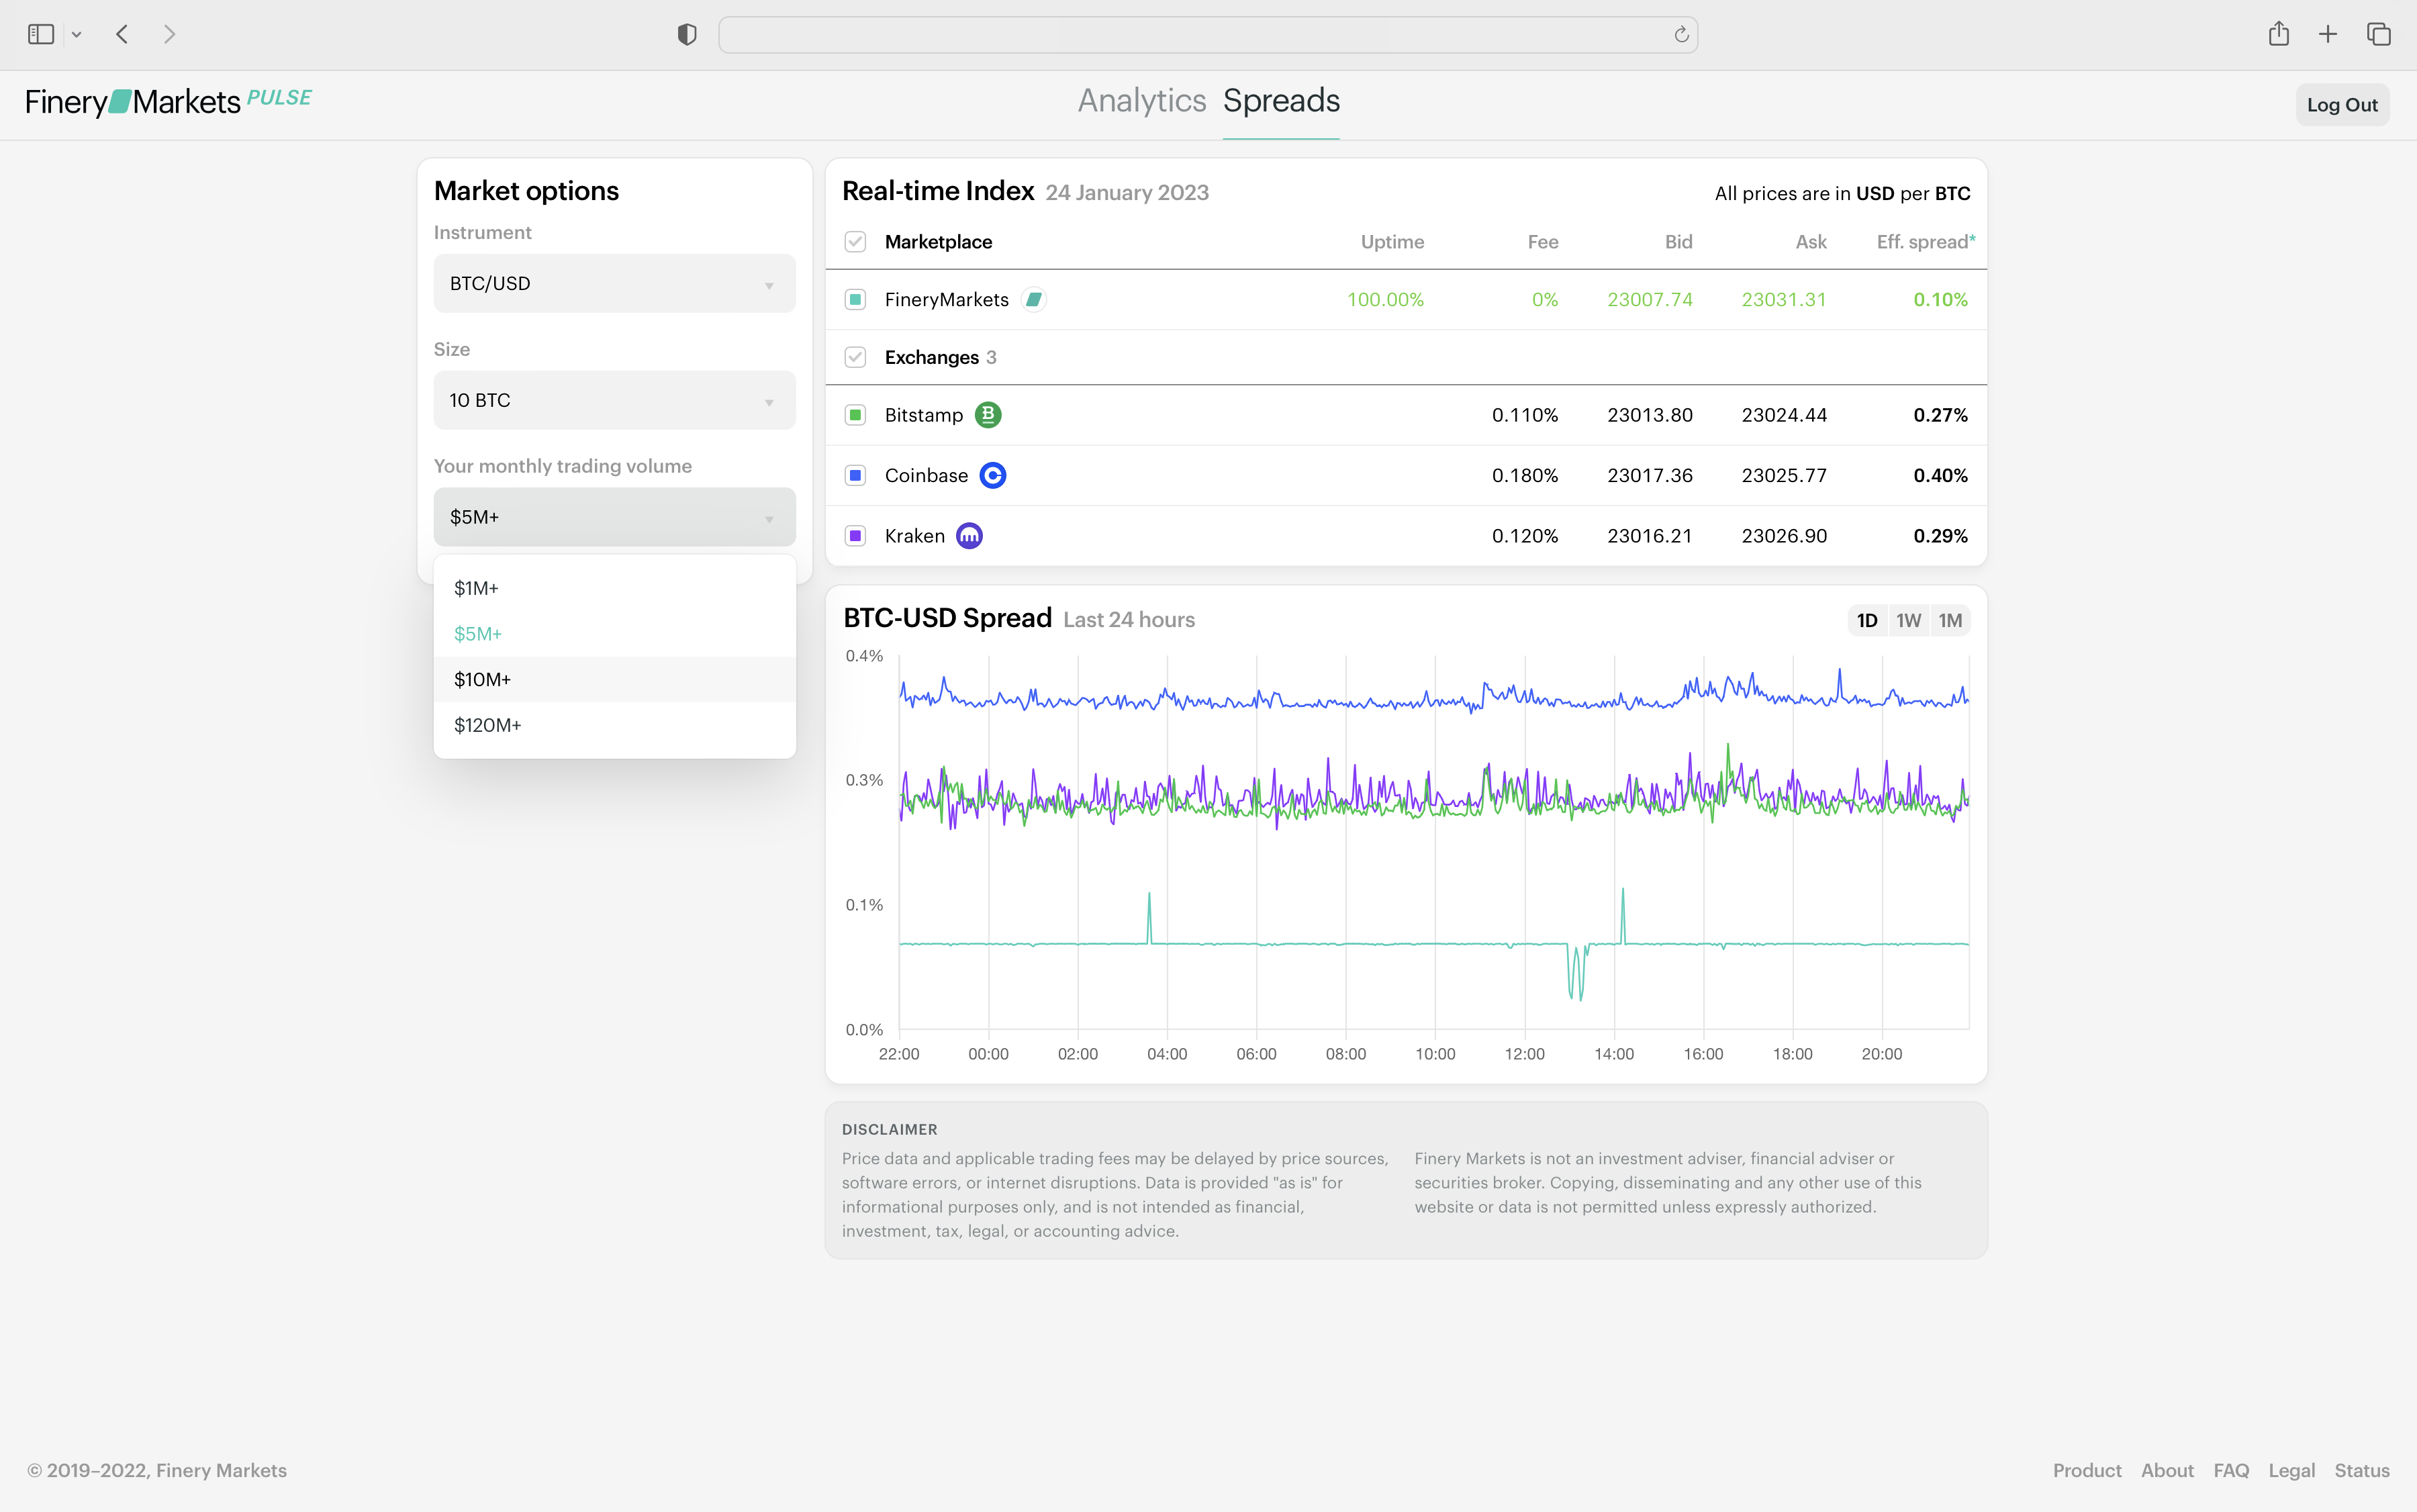Image resolution: width=2417 pixels, height=1512 pixels.
Task: Choose the $1M+ volume option
Action: (615, 588)
